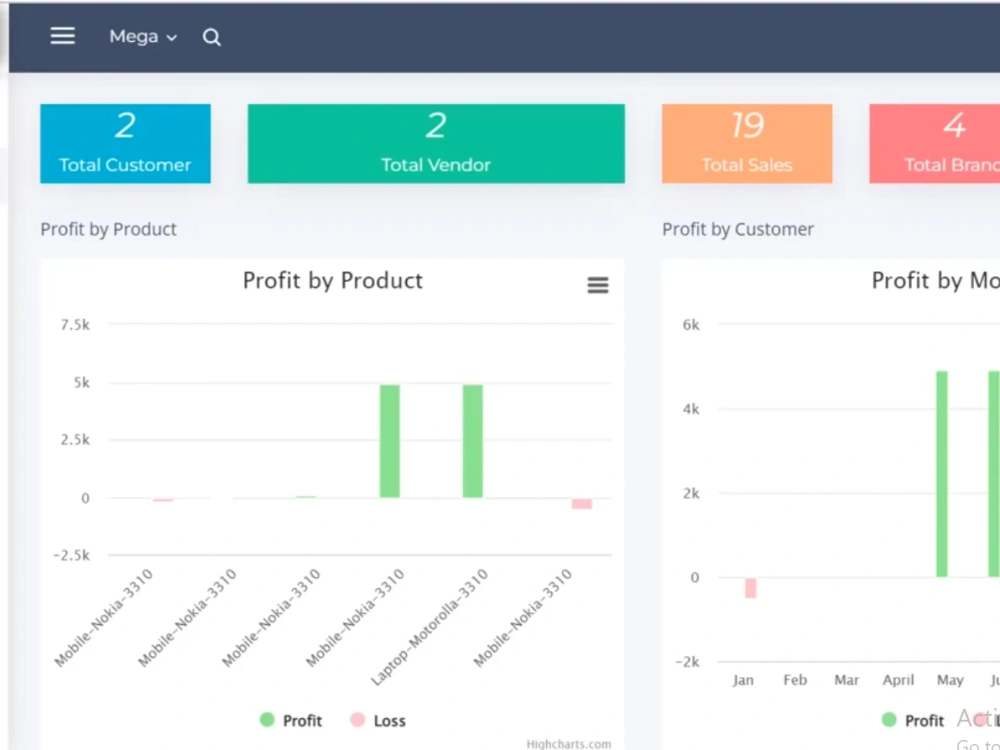Viewport: 1000px width, 750px height.
Task: Click the April month axis label
Action: 898,680
